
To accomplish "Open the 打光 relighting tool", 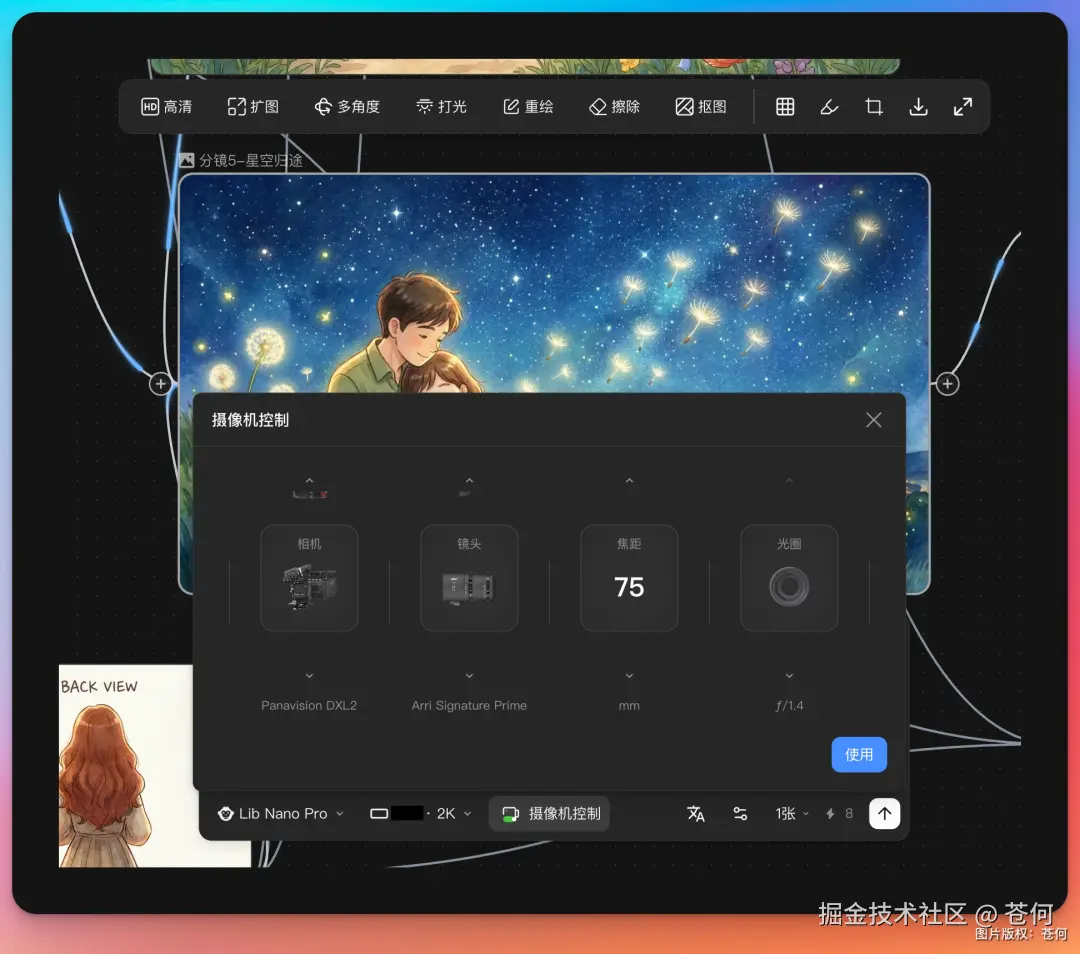I will click(442, 106).
